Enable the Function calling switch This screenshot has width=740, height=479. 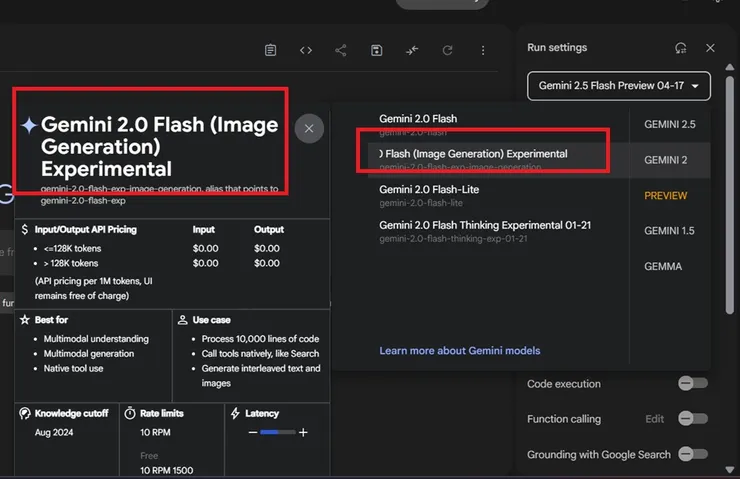(x=692, y=419)
